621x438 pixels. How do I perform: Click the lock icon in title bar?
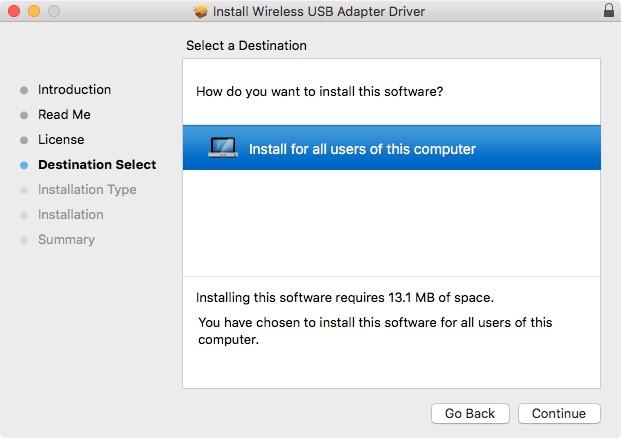609,10
